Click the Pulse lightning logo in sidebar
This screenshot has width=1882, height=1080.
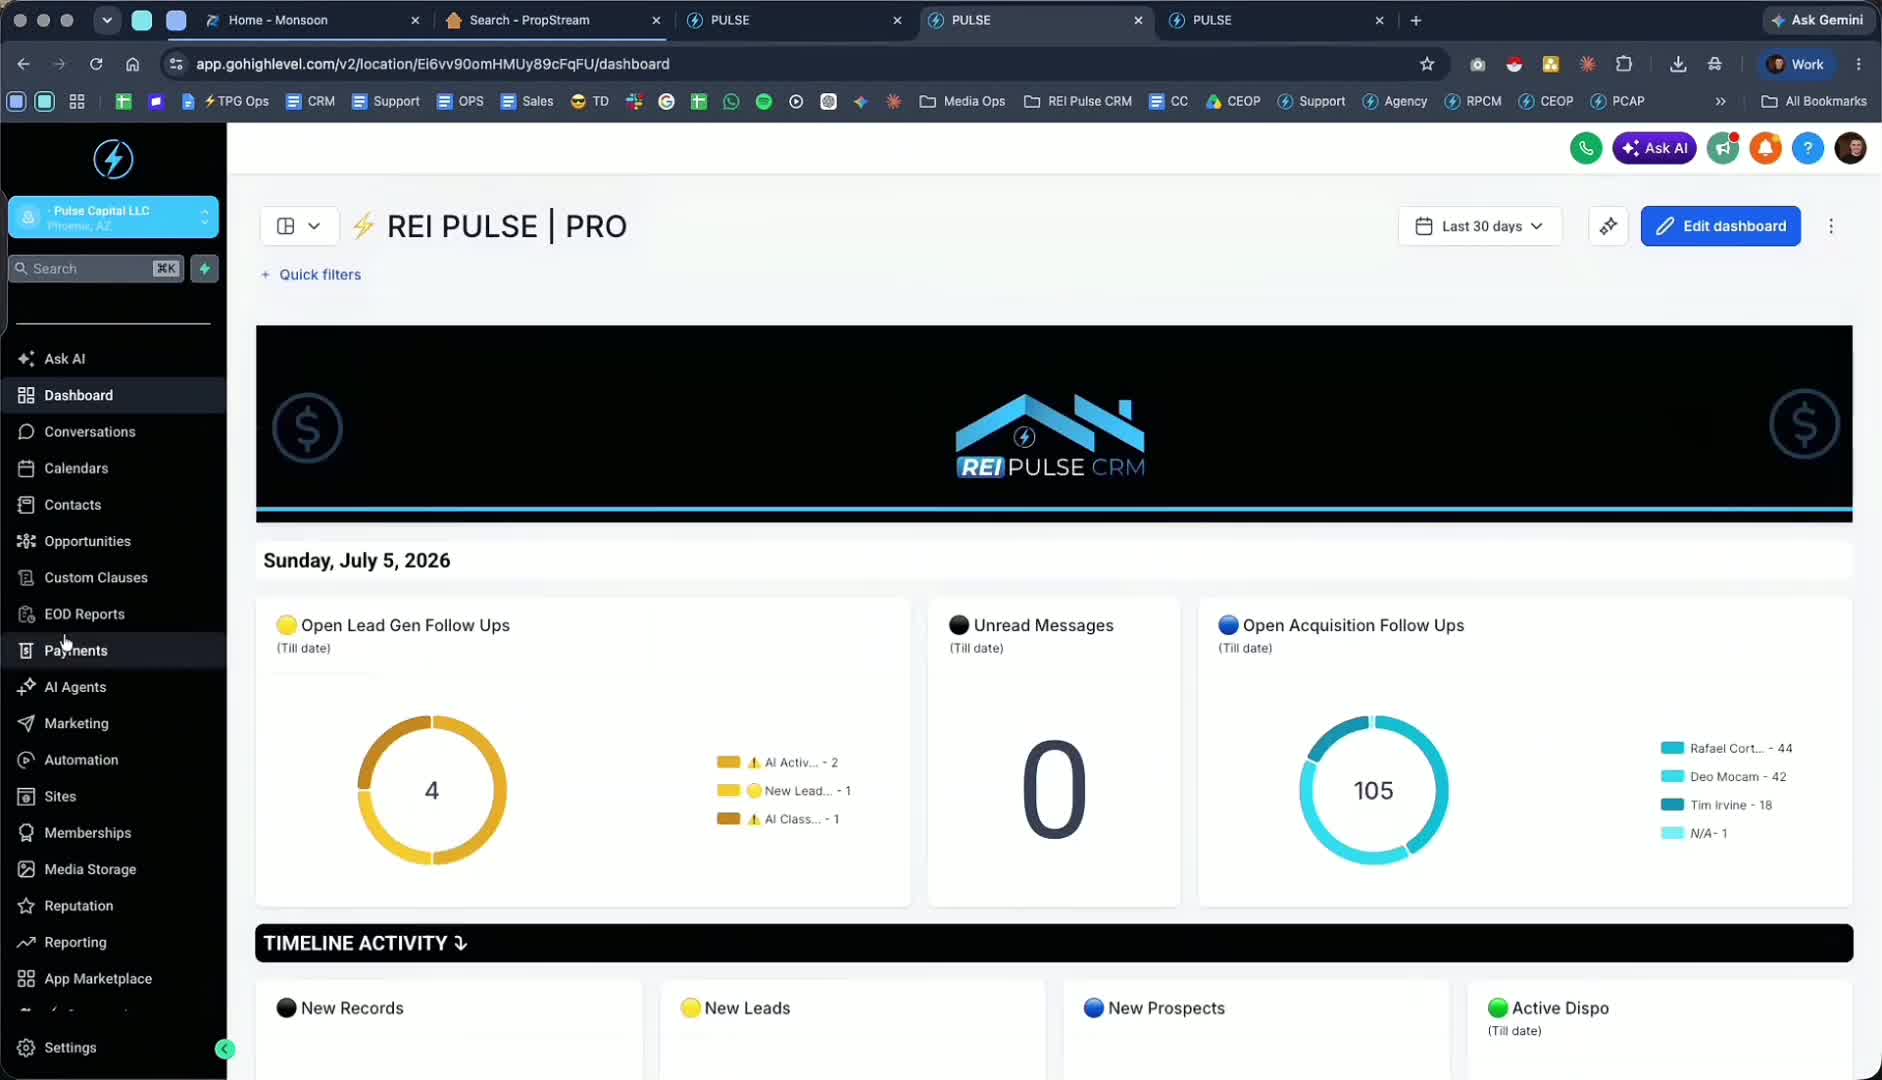pyautogui.click(x=113, y=159)
